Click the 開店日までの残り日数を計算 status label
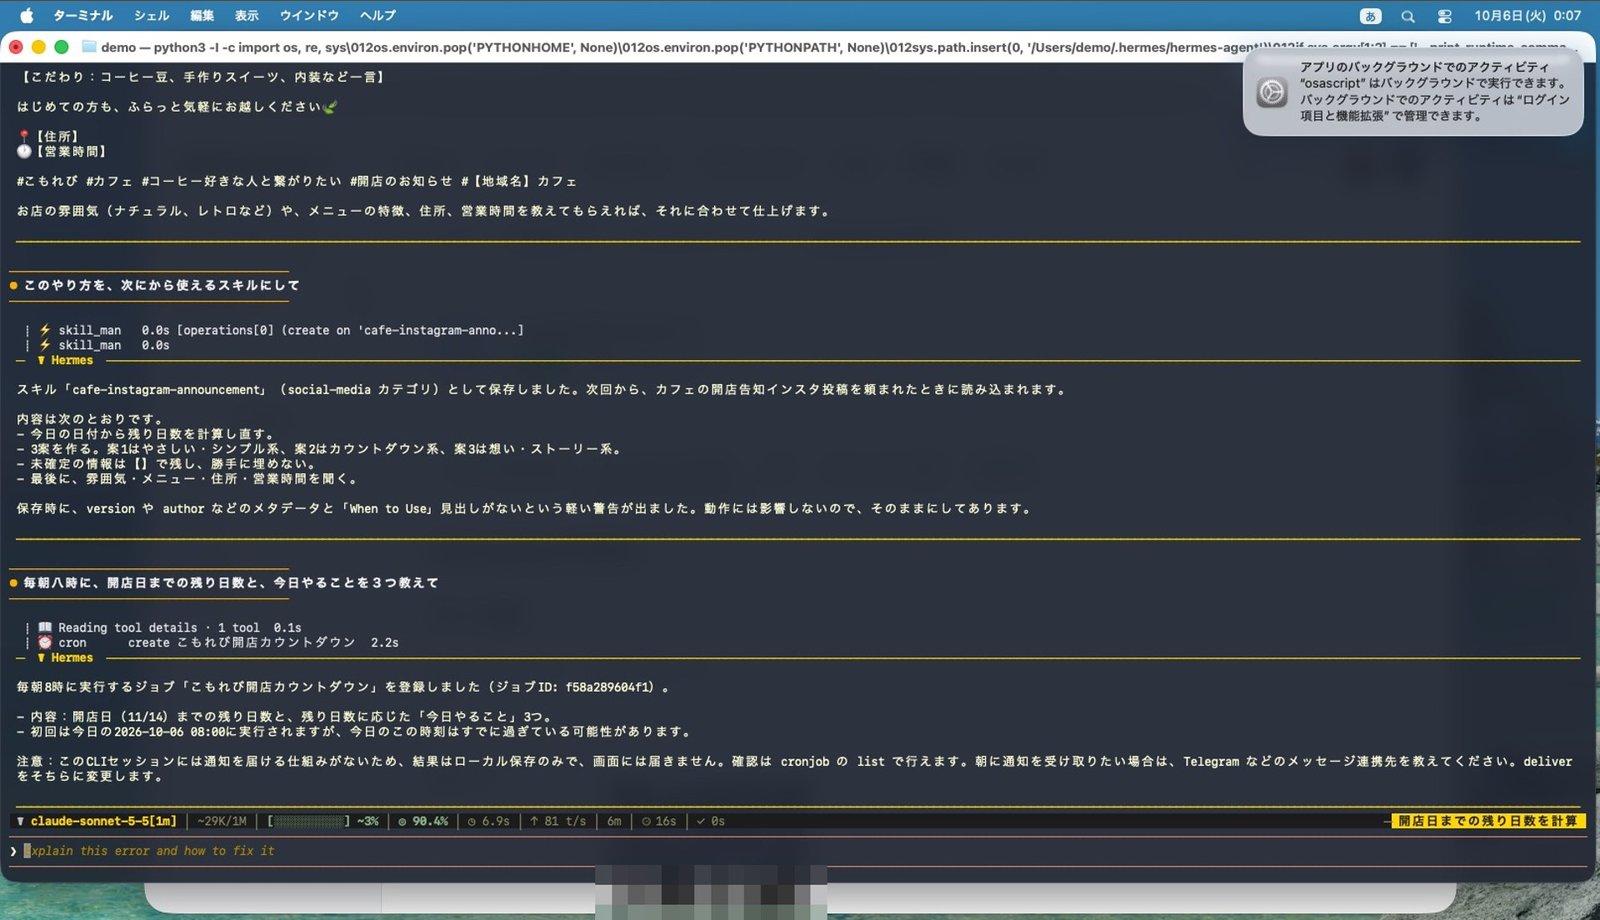 [1487, 821]
